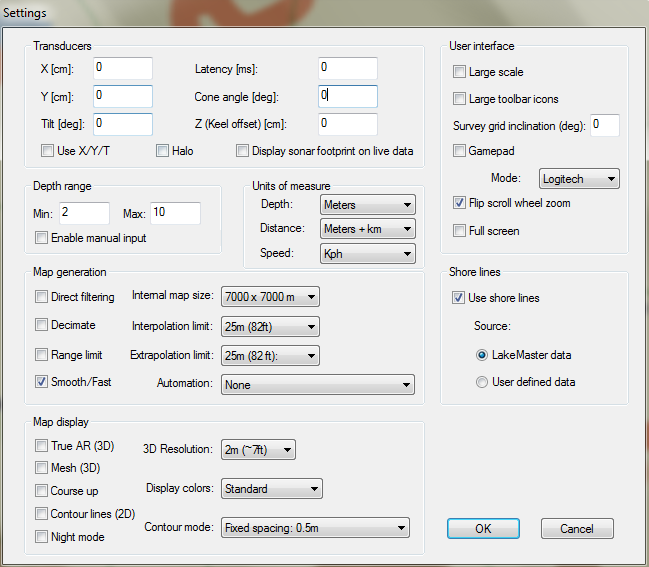Image resolution: width=649 pixels, height=567 pixels.
Task: Toggle the Halo checkbox
Action: click(163, 151)
